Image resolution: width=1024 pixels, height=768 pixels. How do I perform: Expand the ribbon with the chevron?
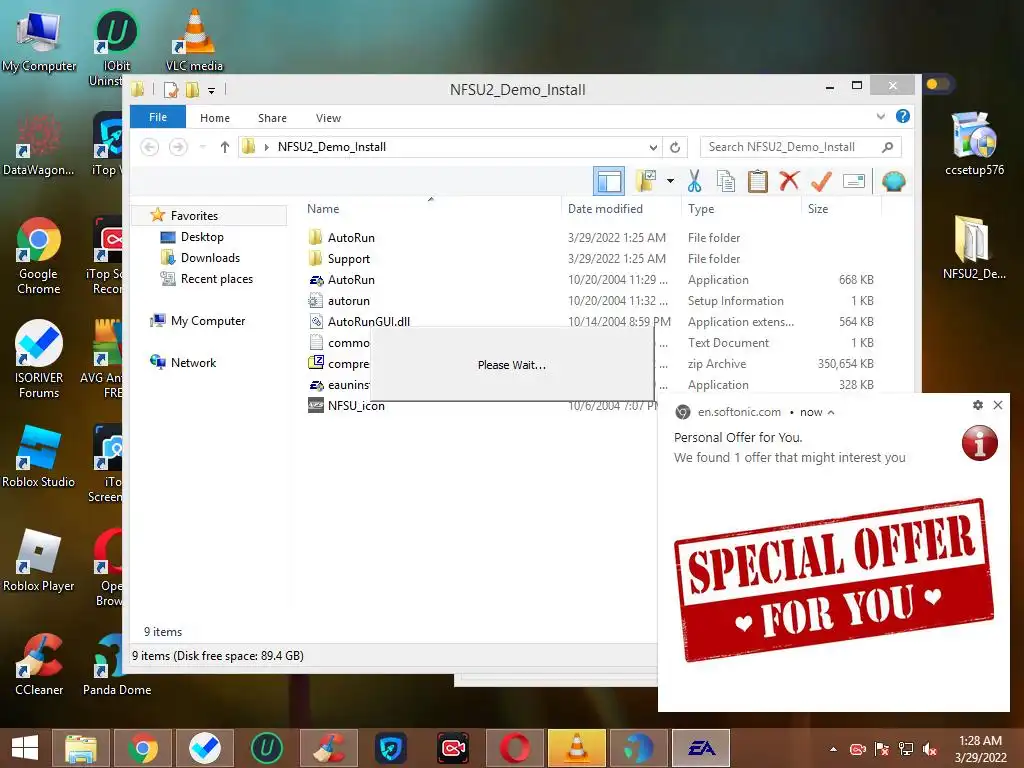coord(881,116)
